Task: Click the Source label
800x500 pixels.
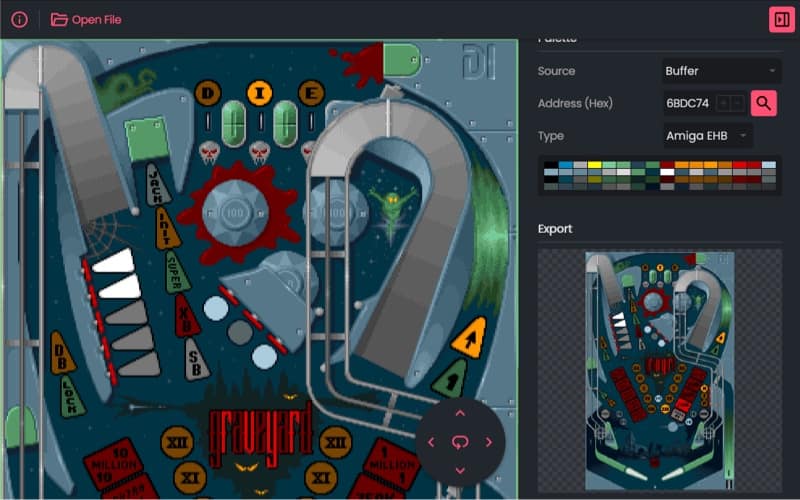Action: click(556, 71)
